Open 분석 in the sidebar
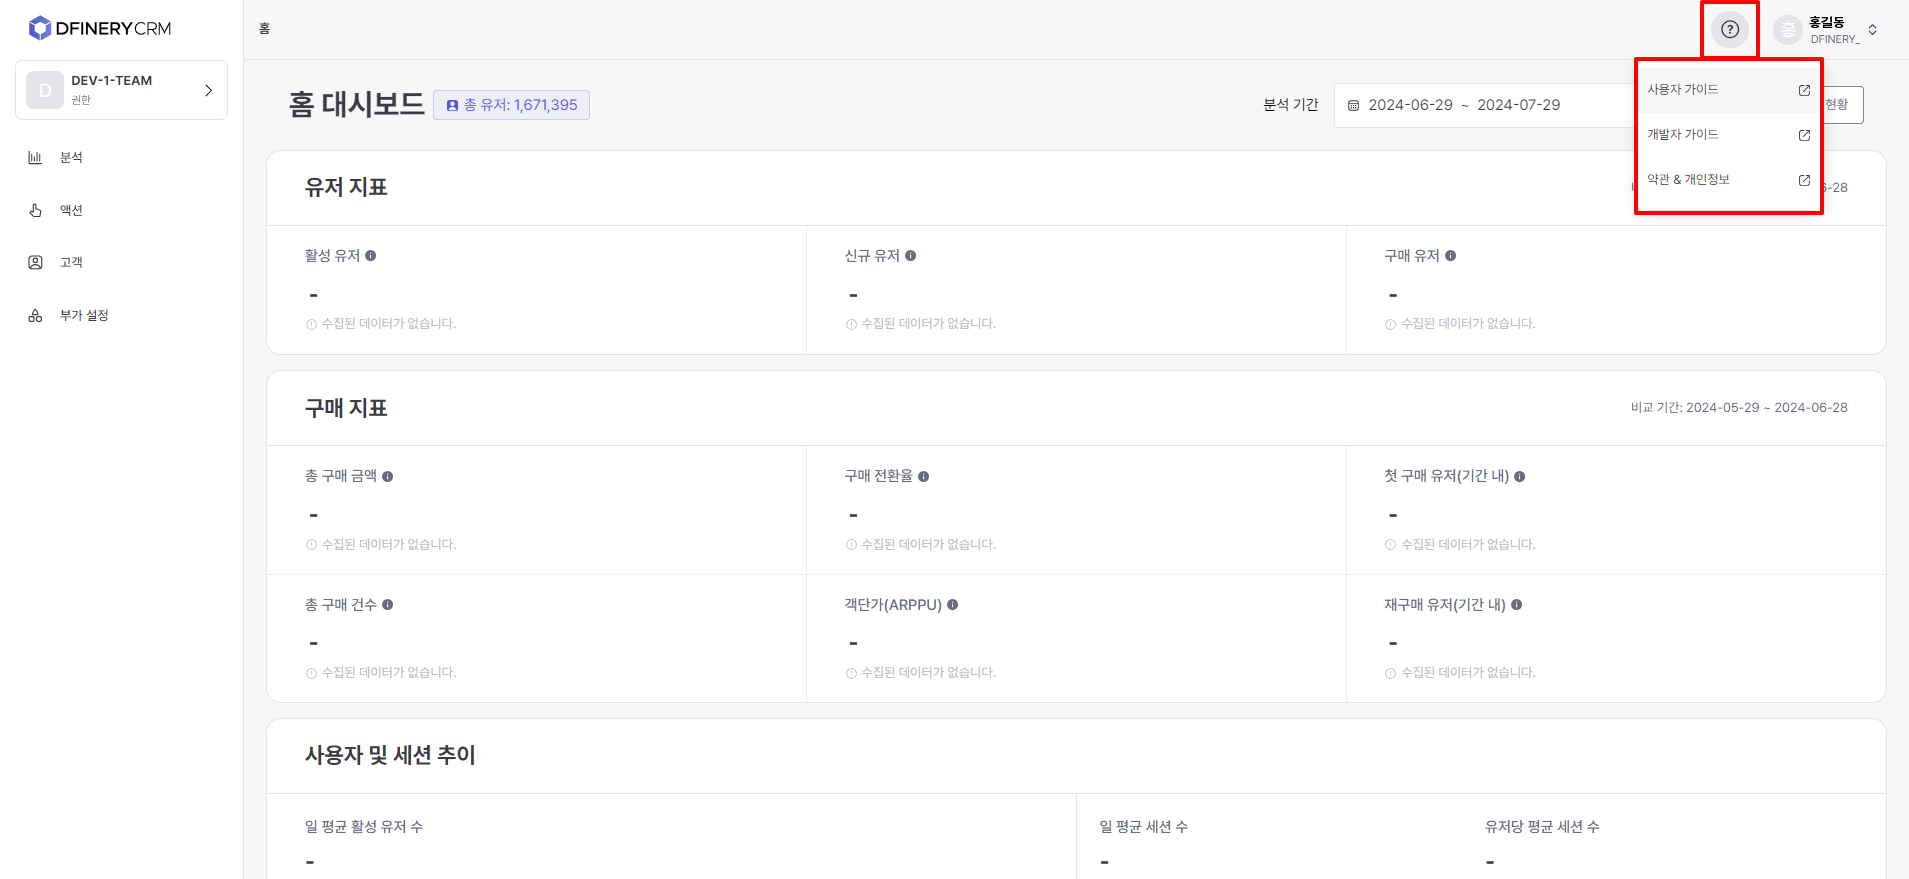Image resolution: width=1909 pixels, height=879 pixels. click(71, 158)
